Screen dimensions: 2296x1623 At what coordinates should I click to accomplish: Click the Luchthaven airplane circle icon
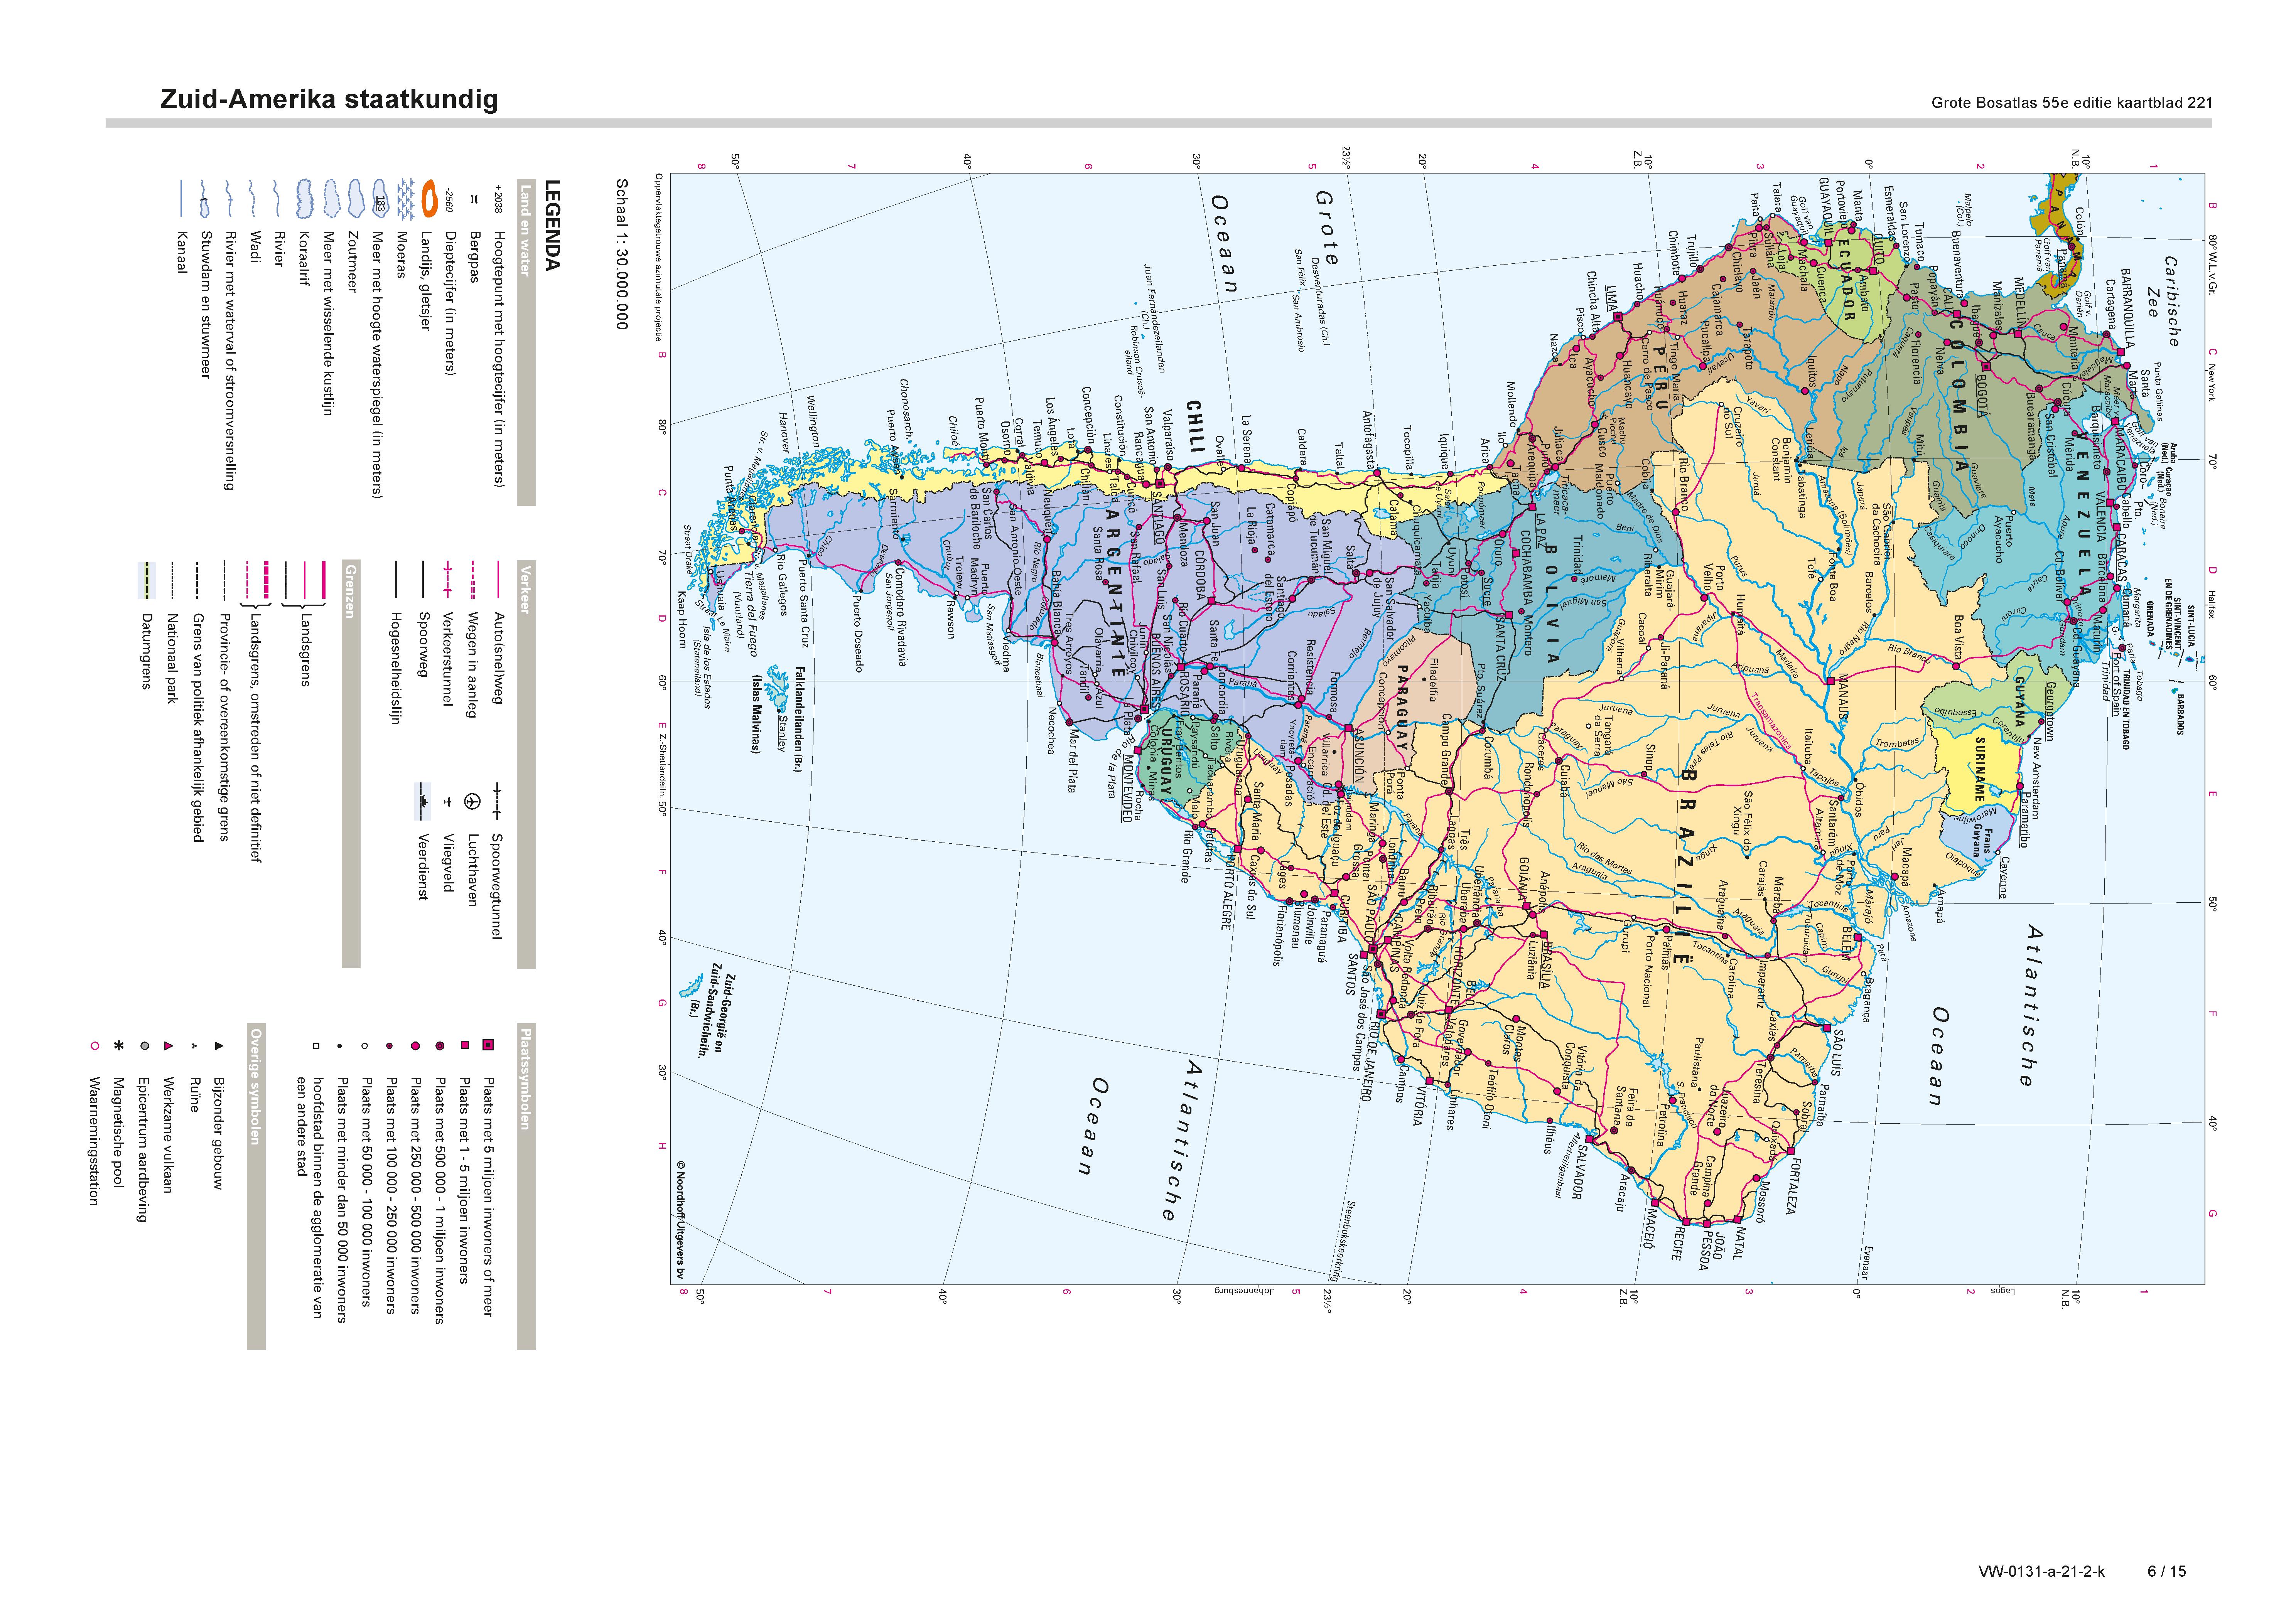[472, 801]
